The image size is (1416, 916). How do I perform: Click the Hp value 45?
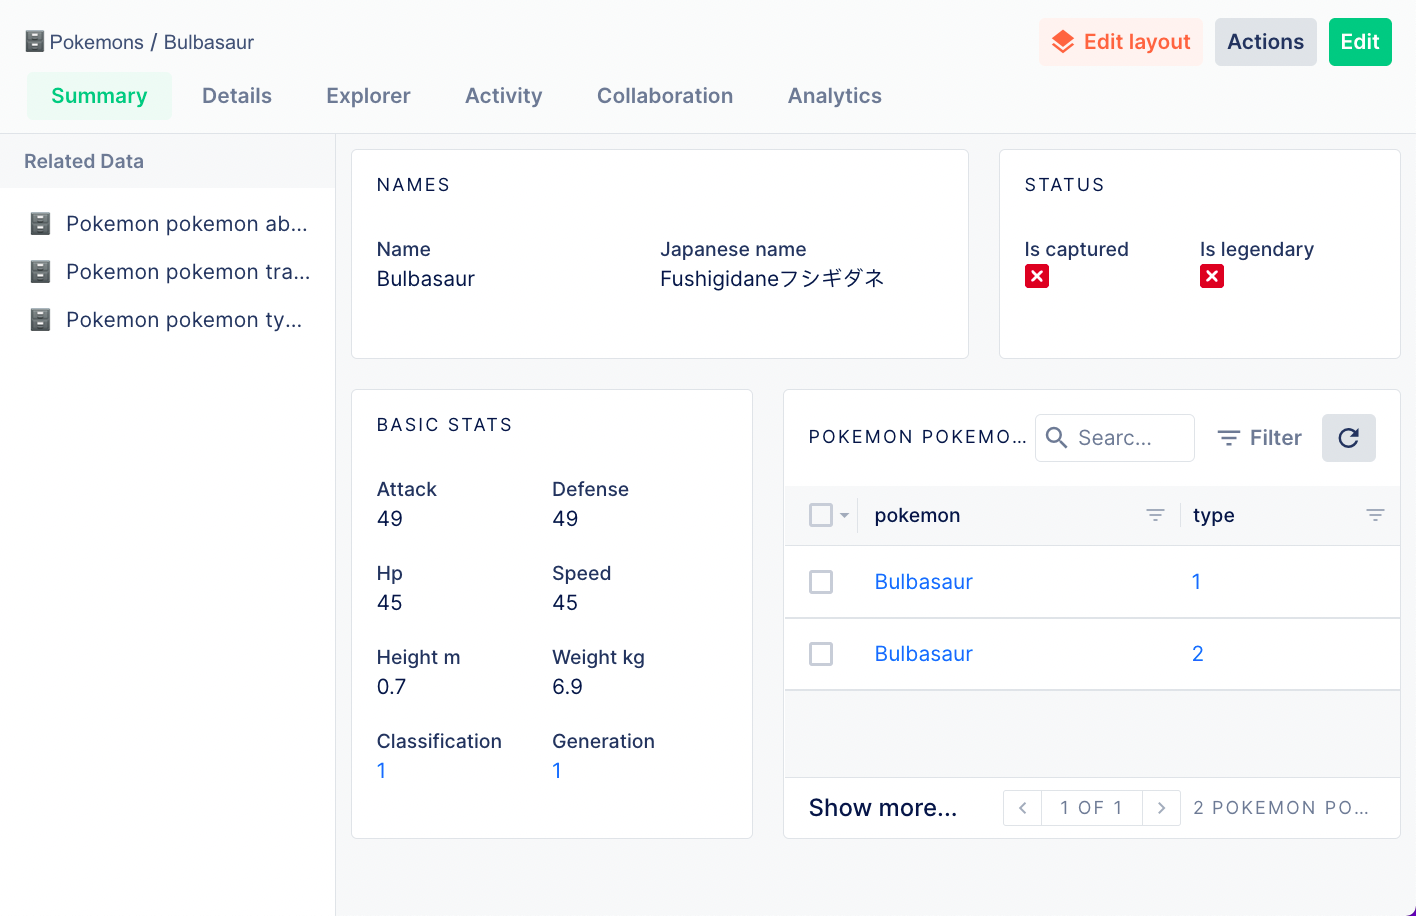point(390,603)
